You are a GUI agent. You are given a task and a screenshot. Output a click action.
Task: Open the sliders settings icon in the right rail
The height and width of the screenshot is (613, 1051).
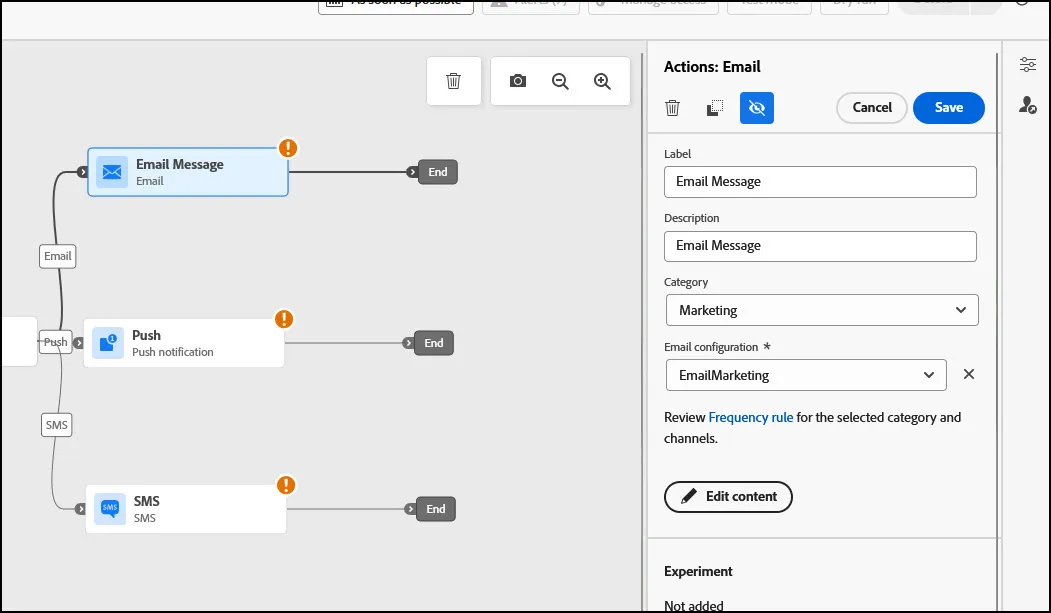point(1028,64)
